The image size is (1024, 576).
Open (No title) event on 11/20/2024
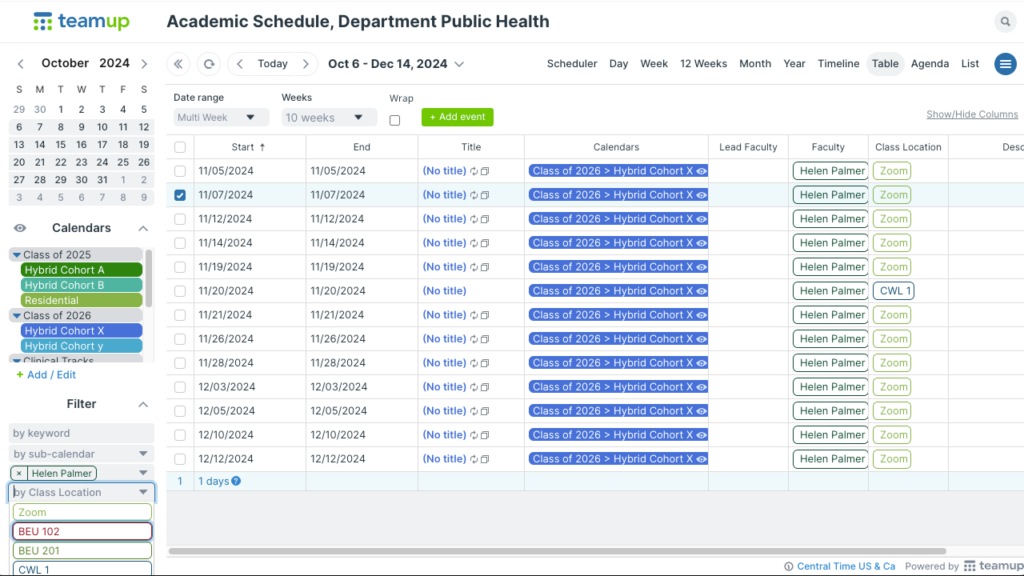pos(444,291)
